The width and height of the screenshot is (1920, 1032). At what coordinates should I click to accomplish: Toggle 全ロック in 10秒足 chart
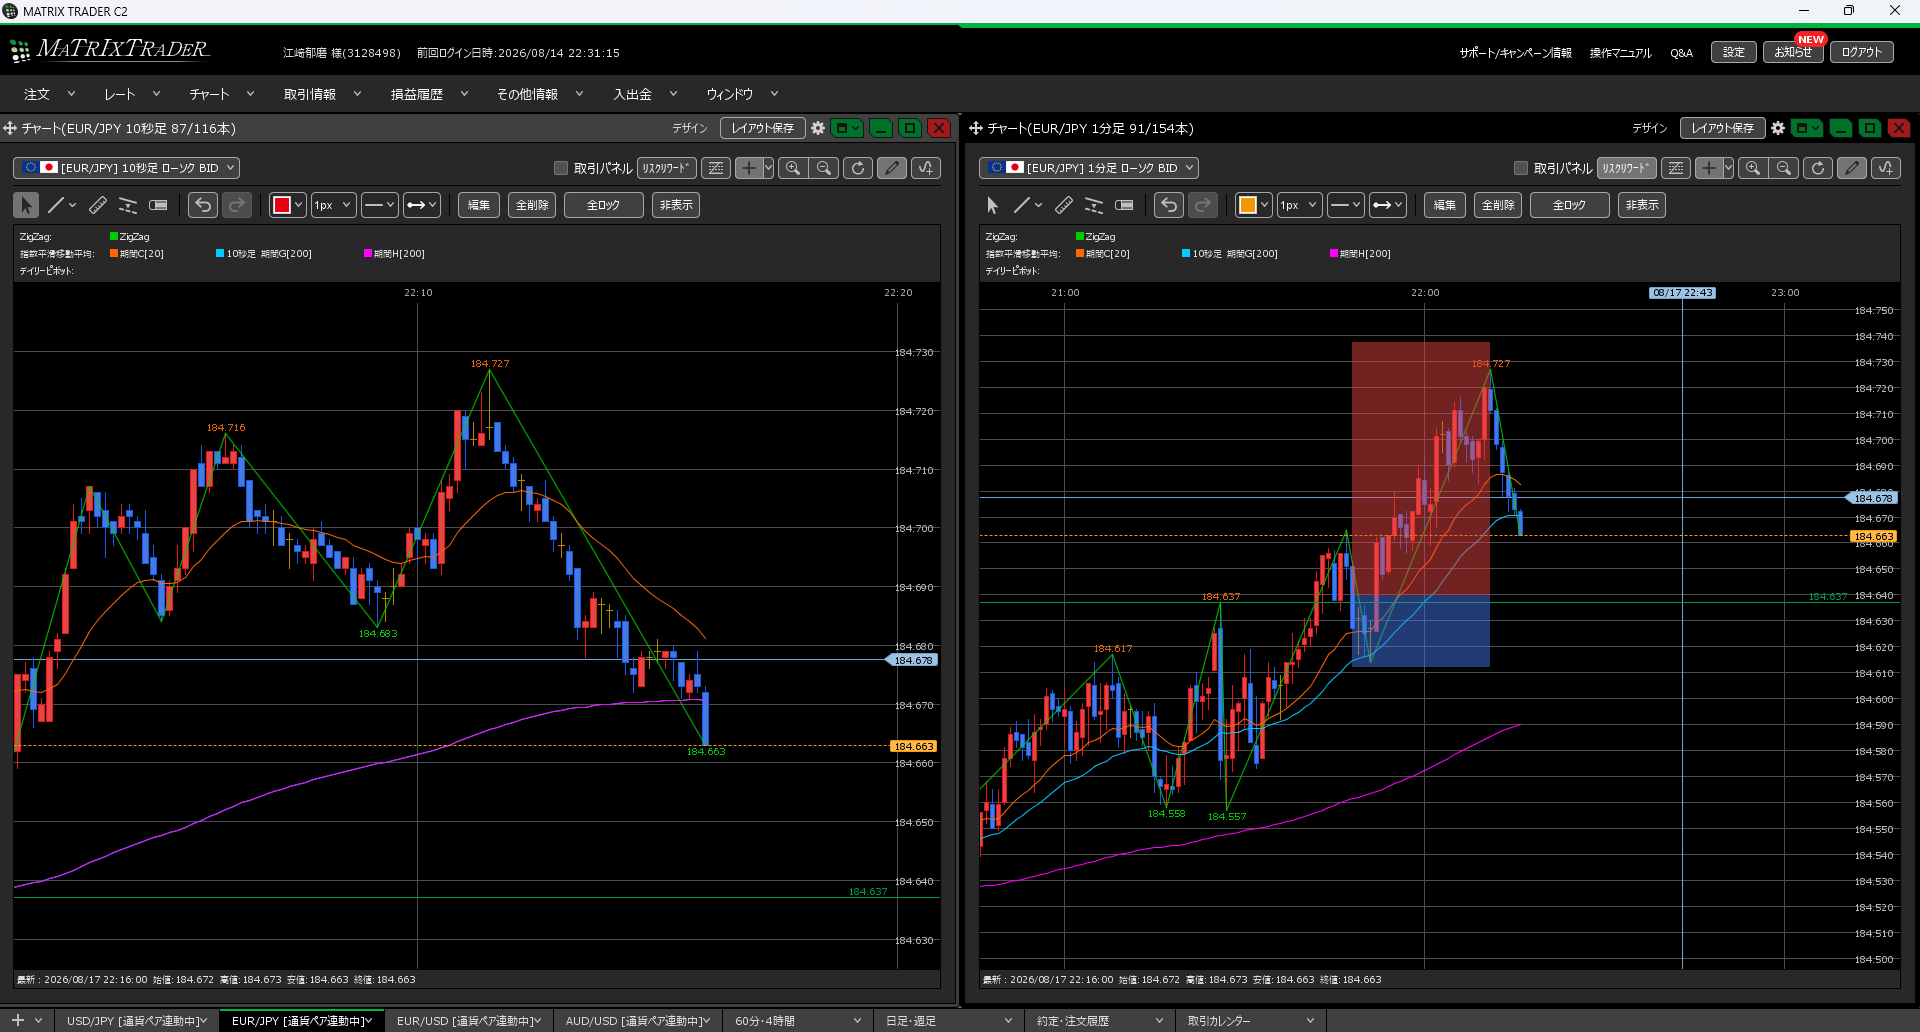[x=604, y=205]
